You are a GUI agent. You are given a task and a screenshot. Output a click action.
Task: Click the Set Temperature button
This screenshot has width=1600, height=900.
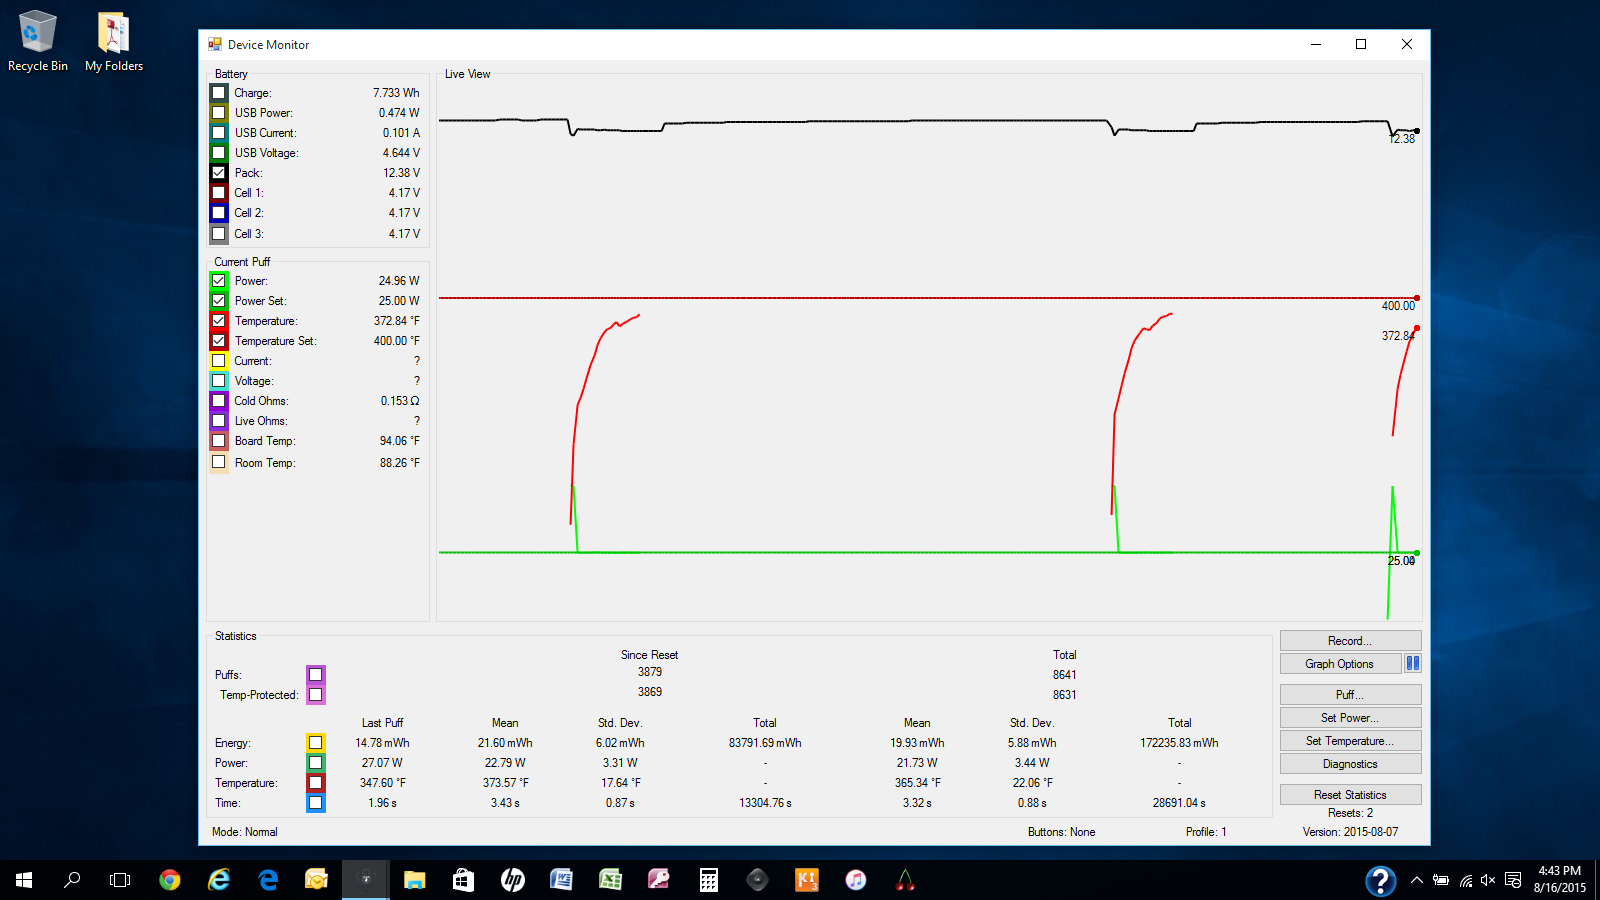click(1350, 741)
